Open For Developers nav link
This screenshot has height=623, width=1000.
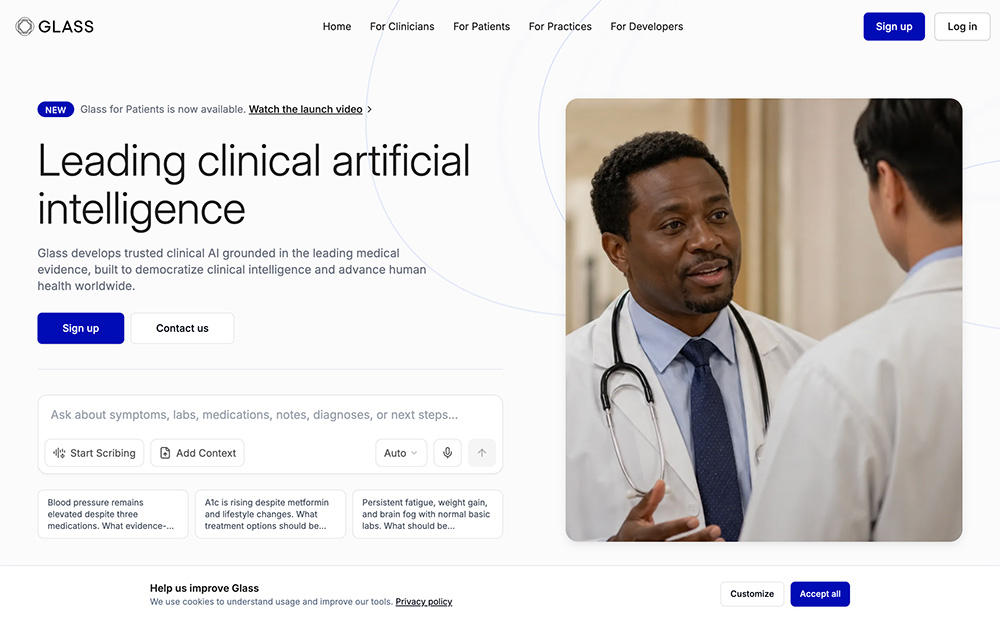pos(647,26)
